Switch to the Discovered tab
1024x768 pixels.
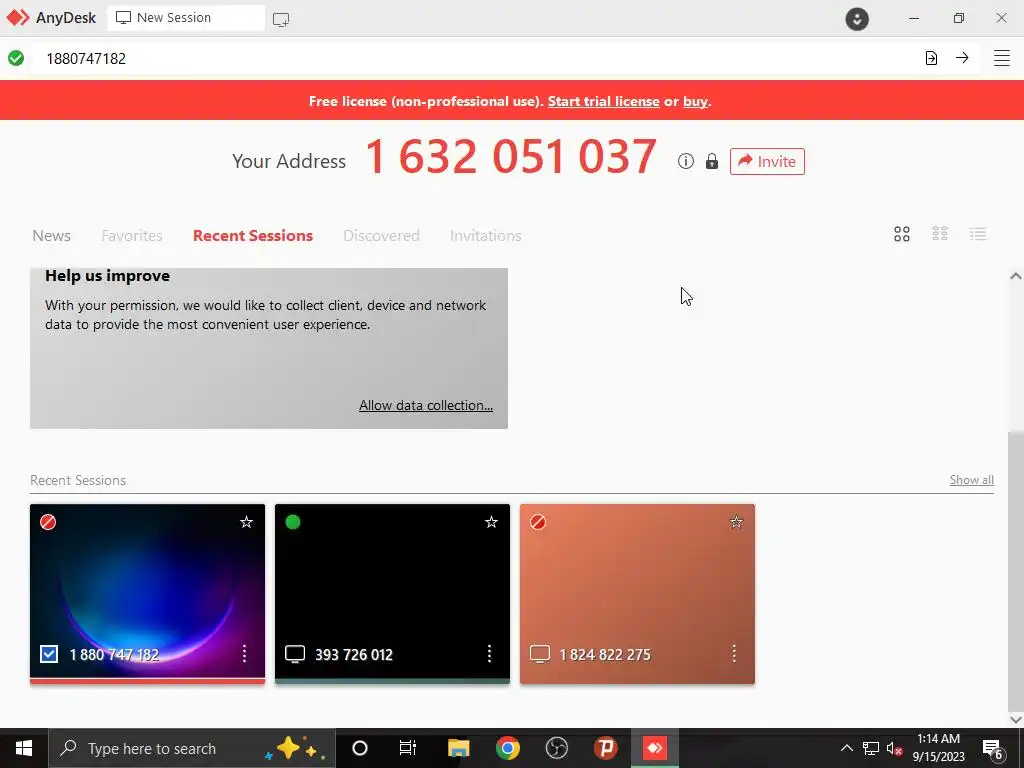point(381,236)
